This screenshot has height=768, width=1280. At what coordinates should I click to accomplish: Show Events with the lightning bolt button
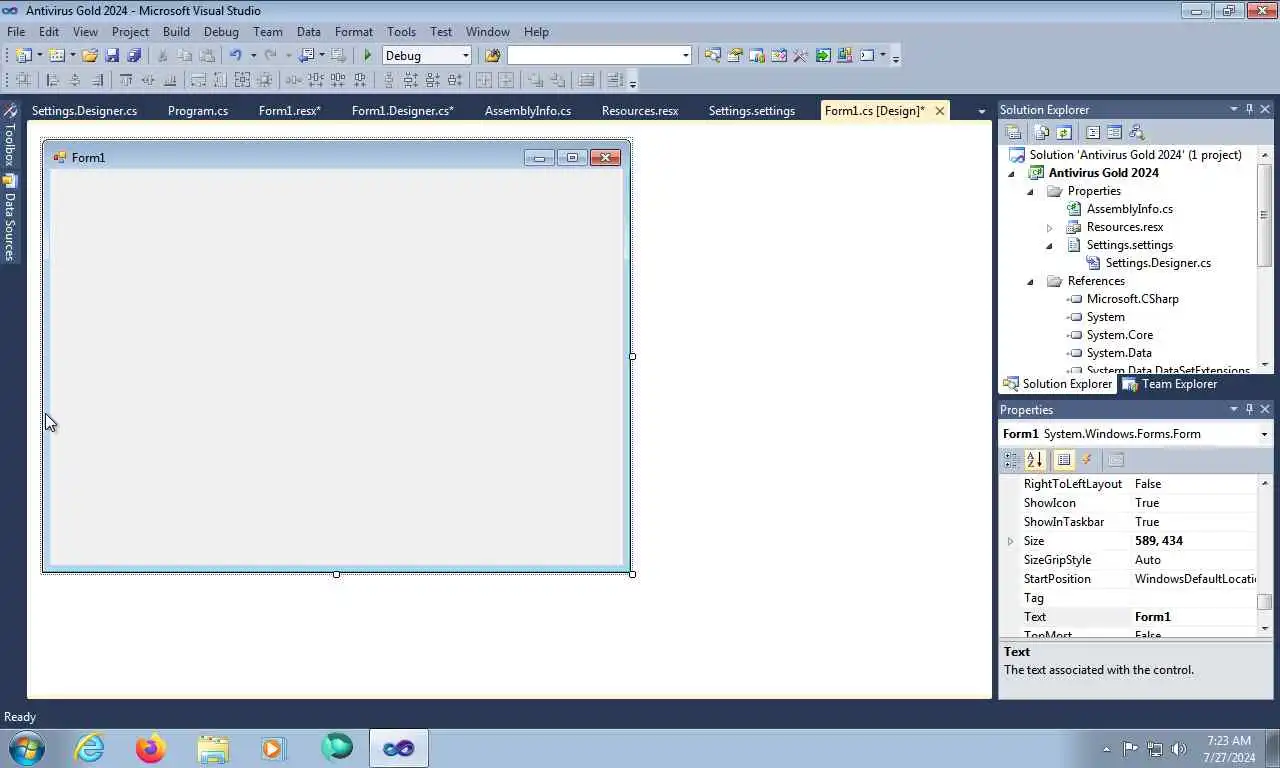1087,460
